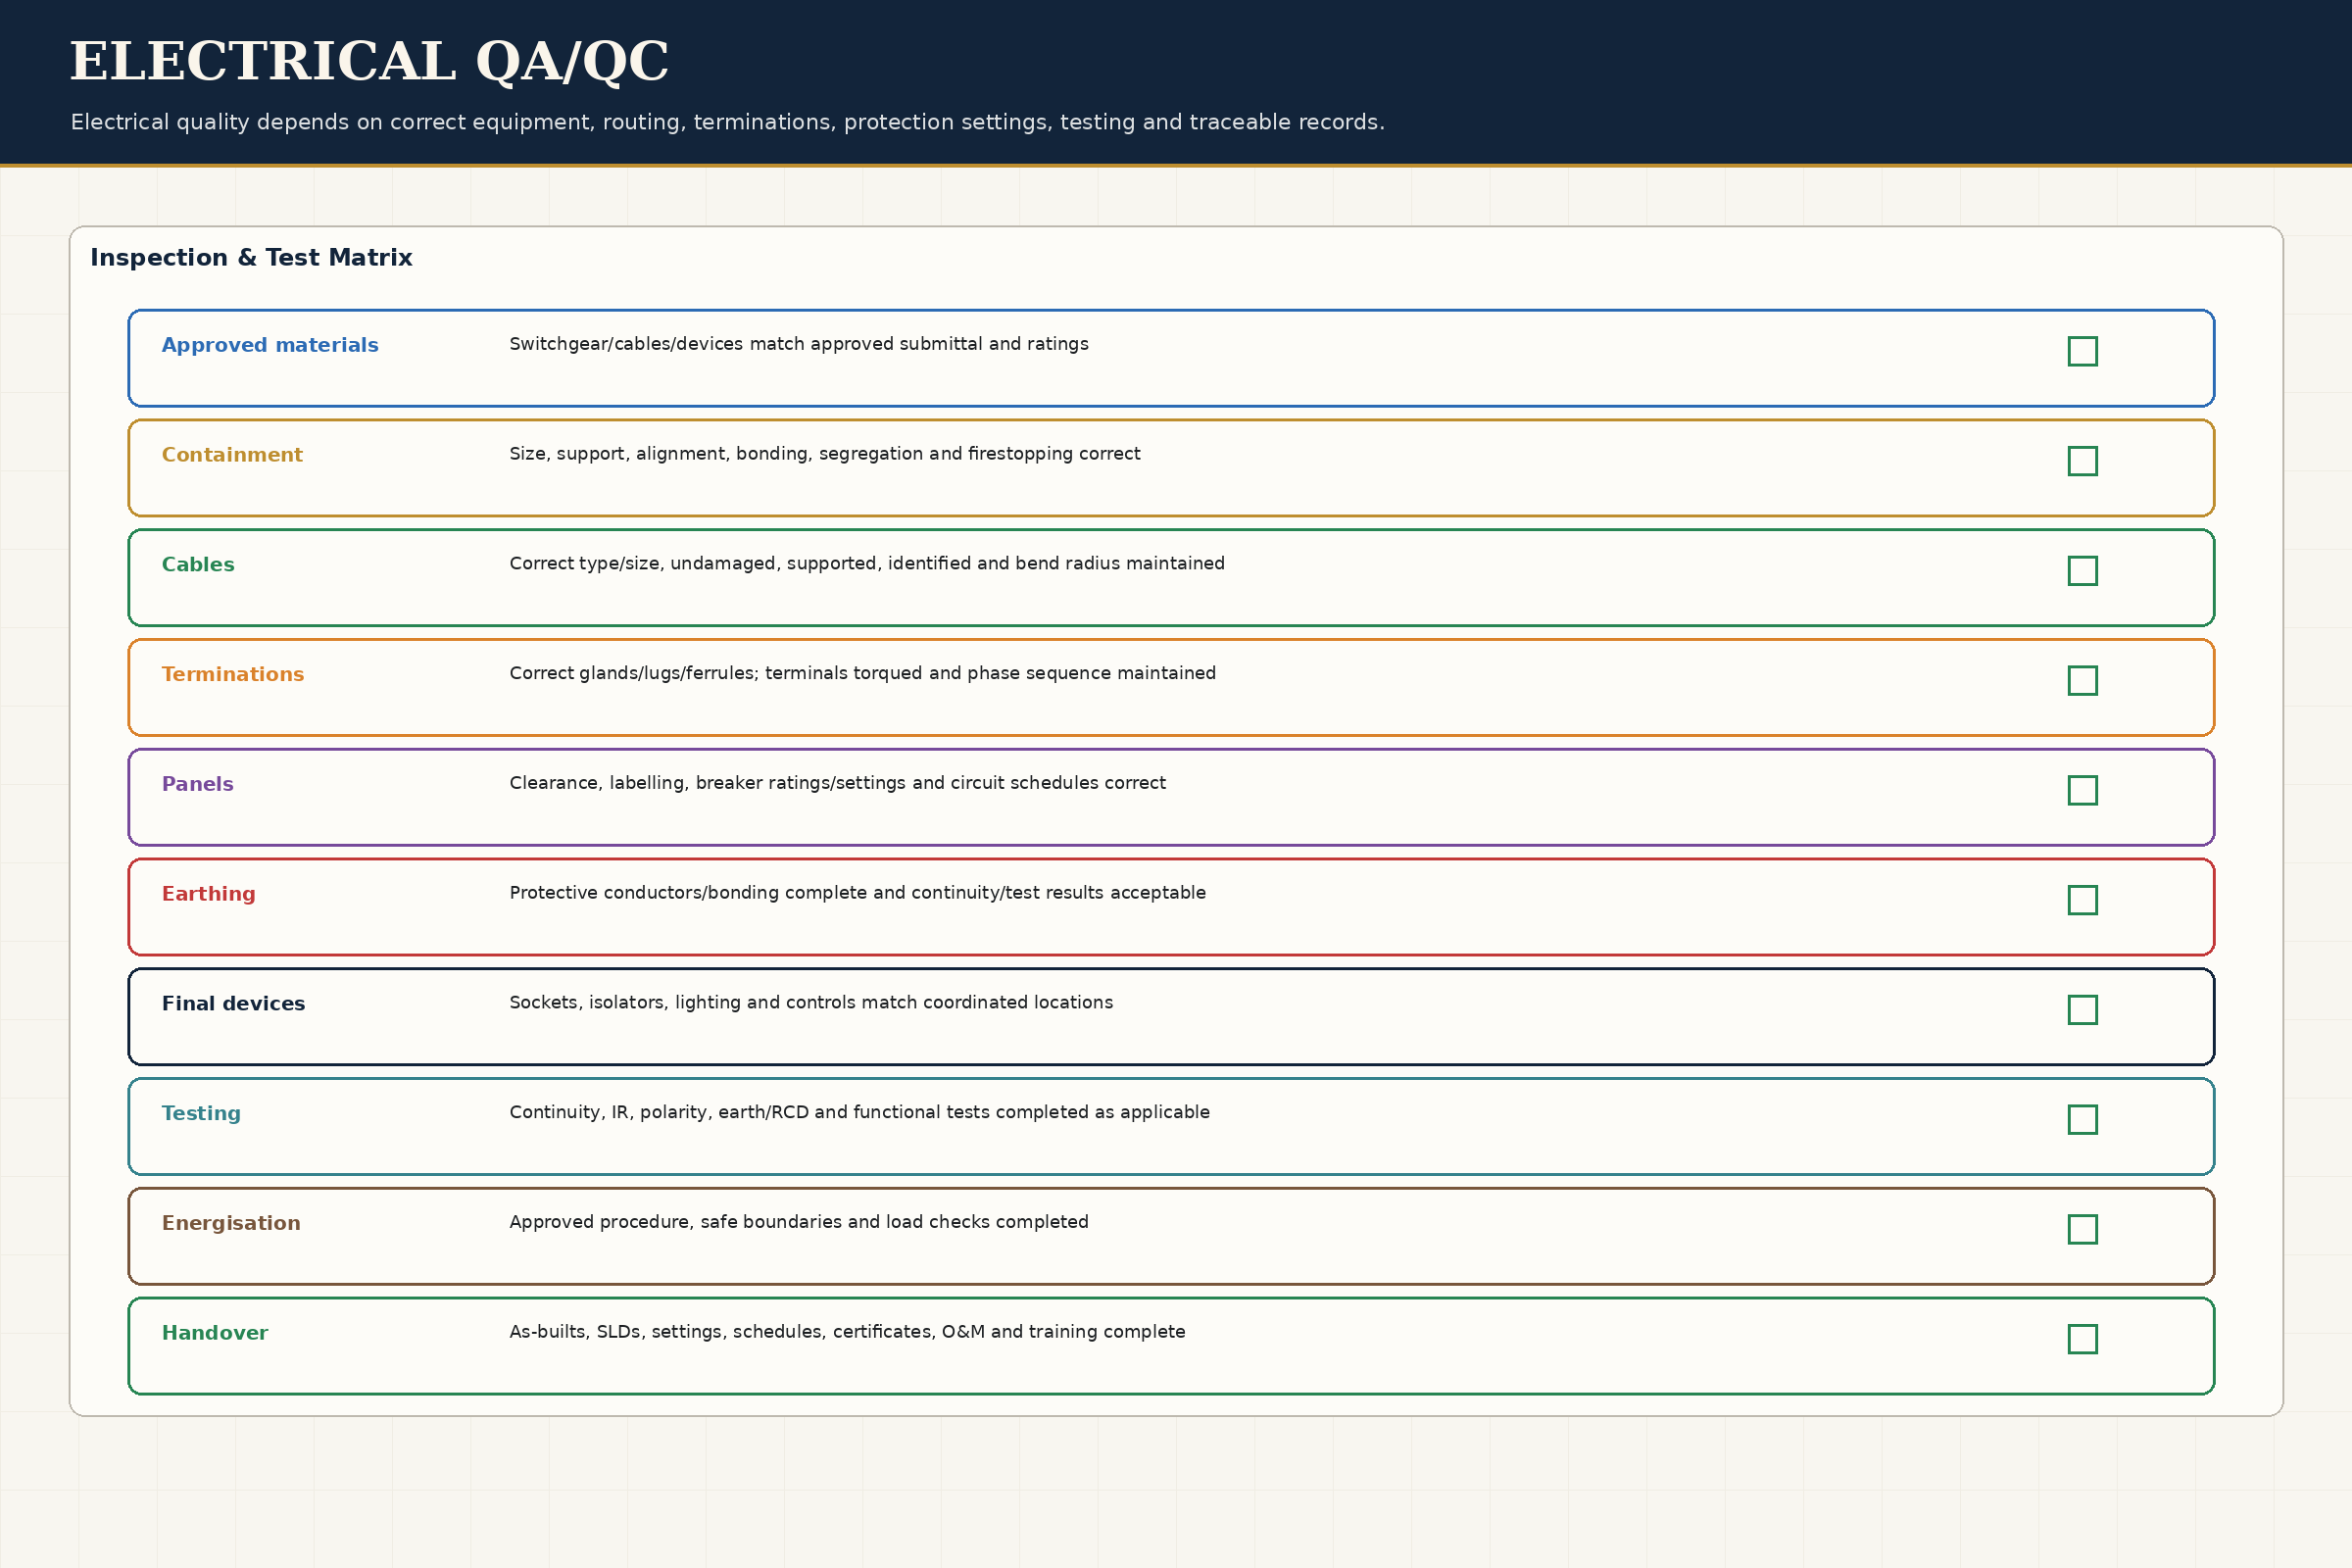Click the Panels row title
2352x1568 pixels.
(x=198, y=784)
